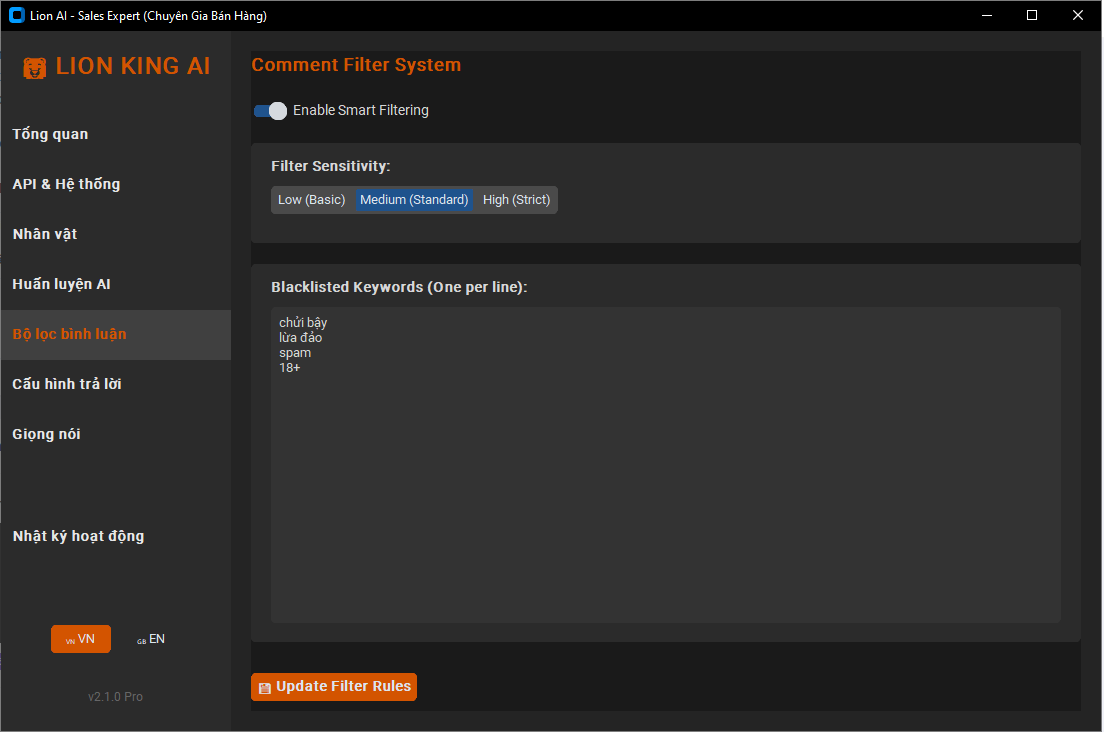The image size is (1104, 732).
Task: View Nhật ký hoạt động log
Action: (78, 536)
